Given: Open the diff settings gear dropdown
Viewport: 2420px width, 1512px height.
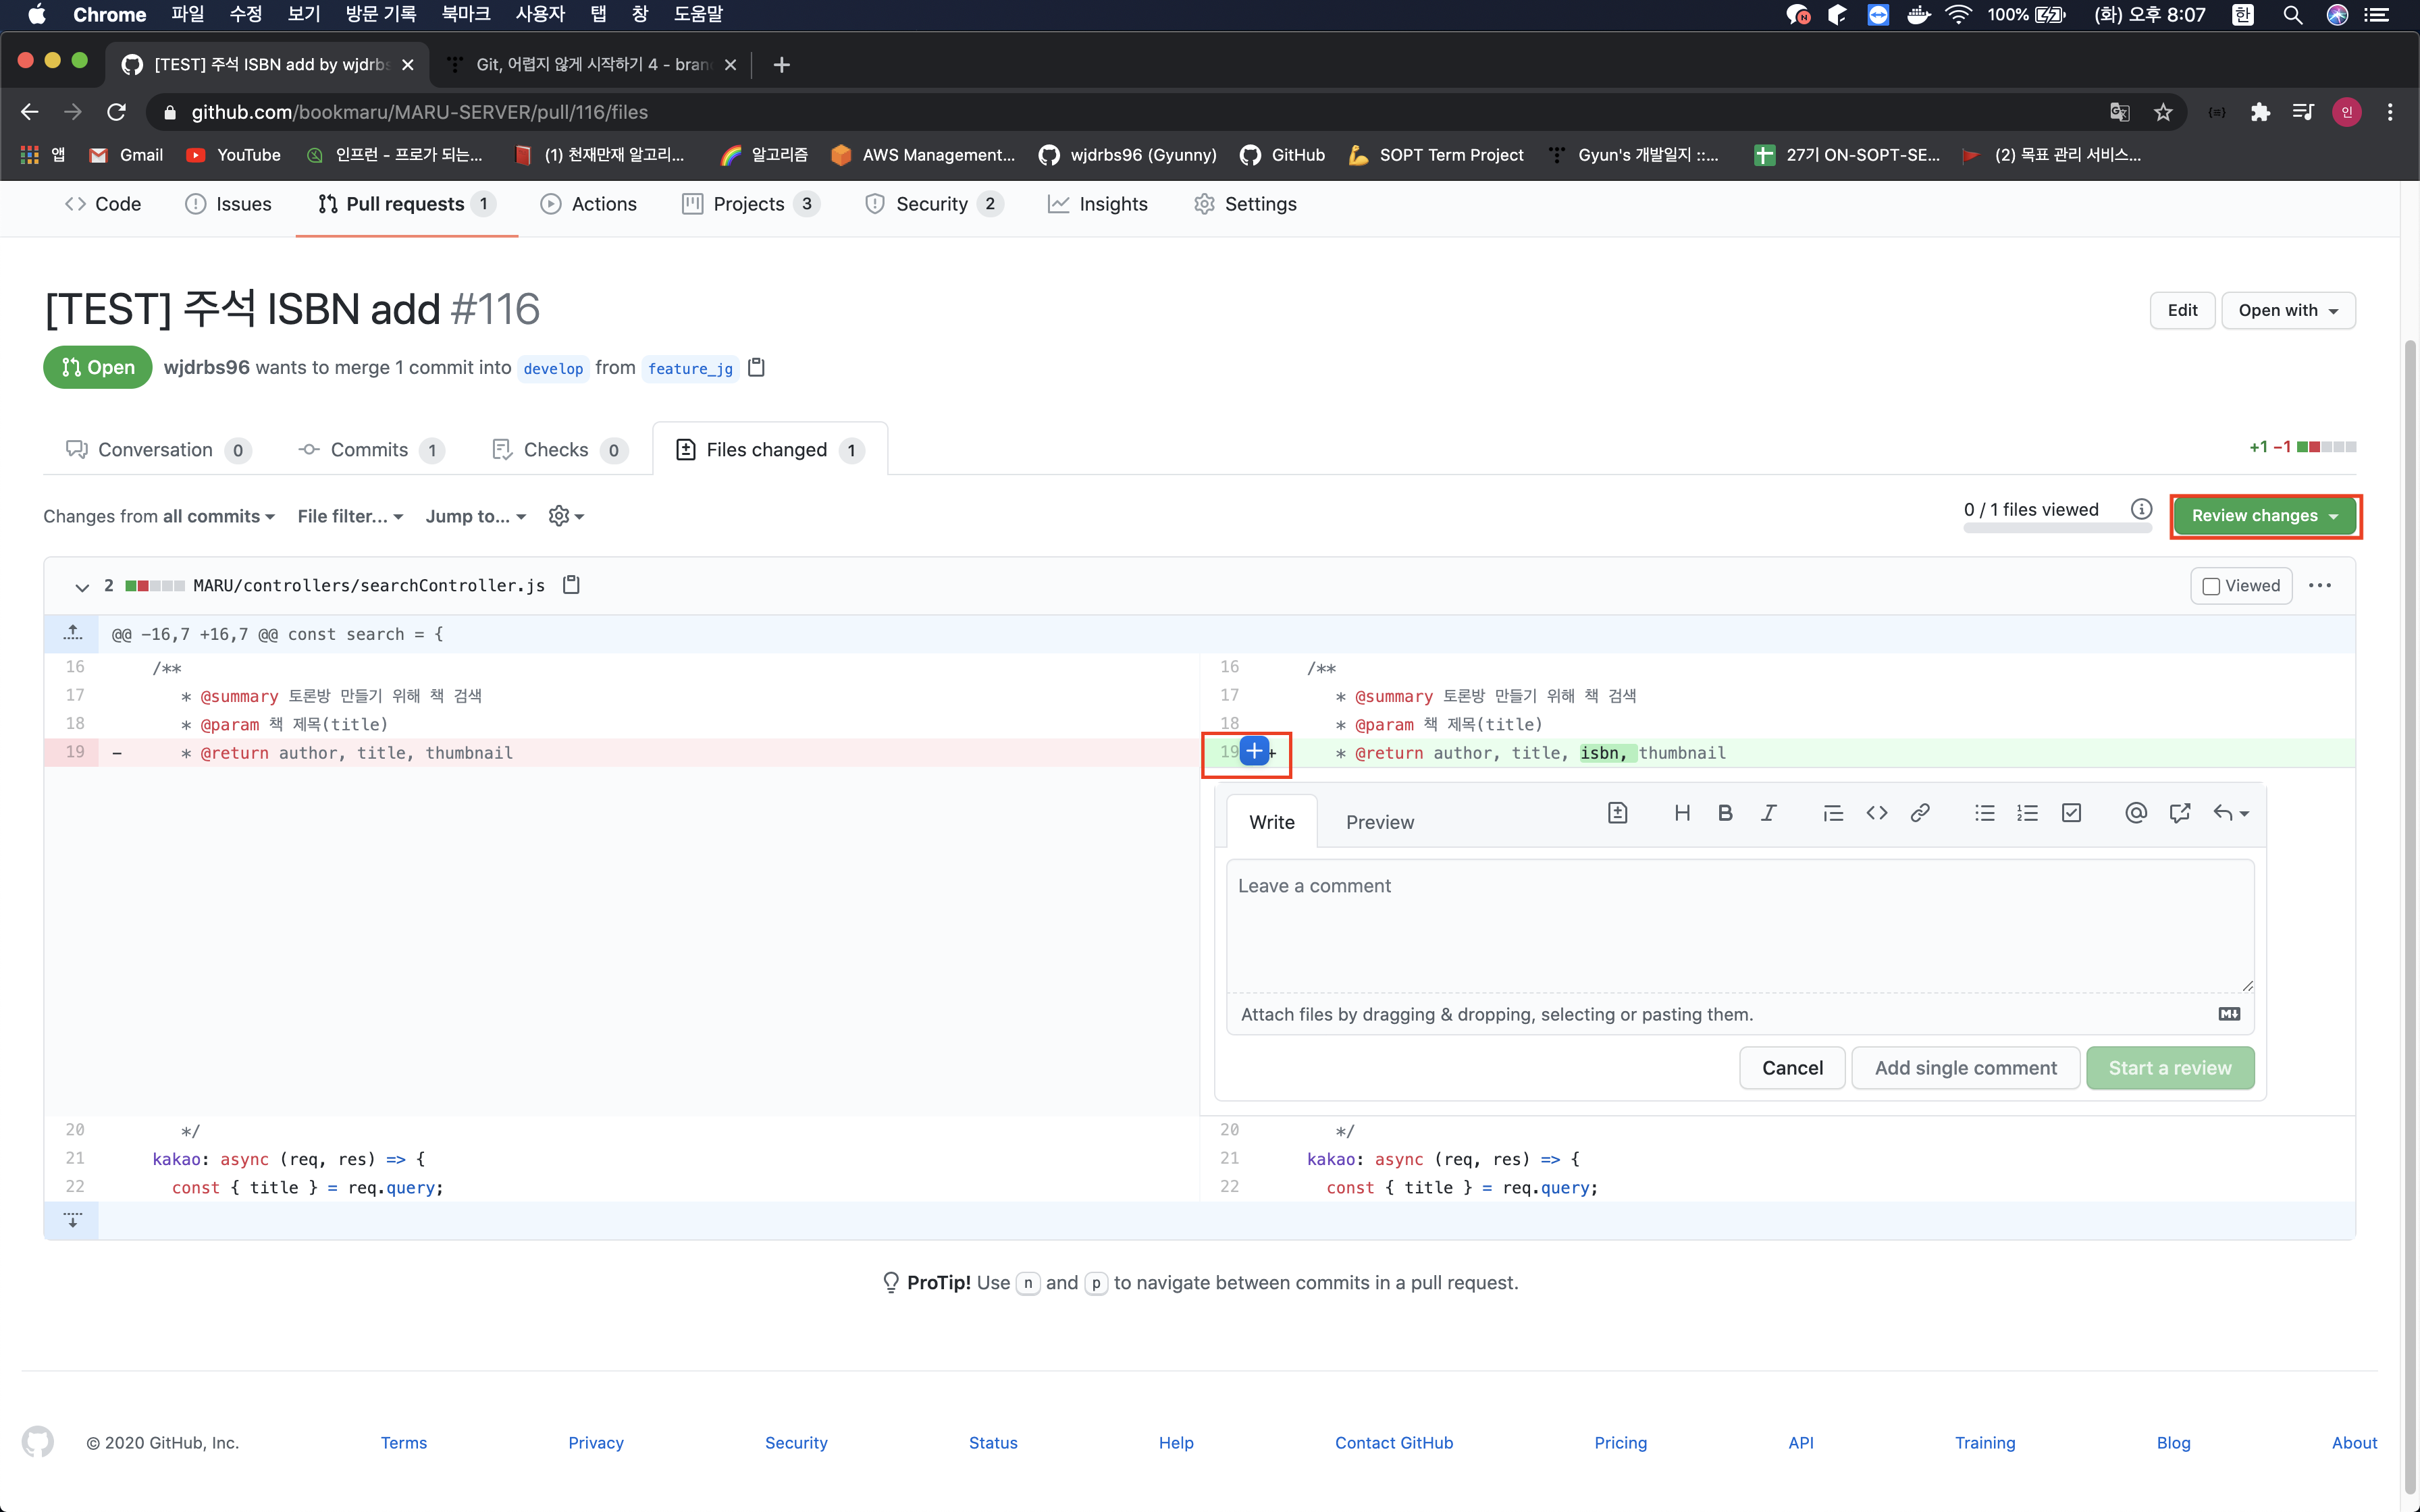Looking at the screenshot, I should click(566, 516).
